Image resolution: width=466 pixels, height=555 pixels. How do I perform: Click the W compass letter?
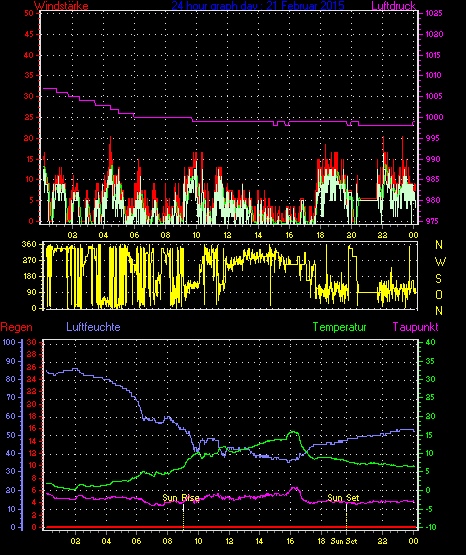pyautogui.click(x=440, y=262)
